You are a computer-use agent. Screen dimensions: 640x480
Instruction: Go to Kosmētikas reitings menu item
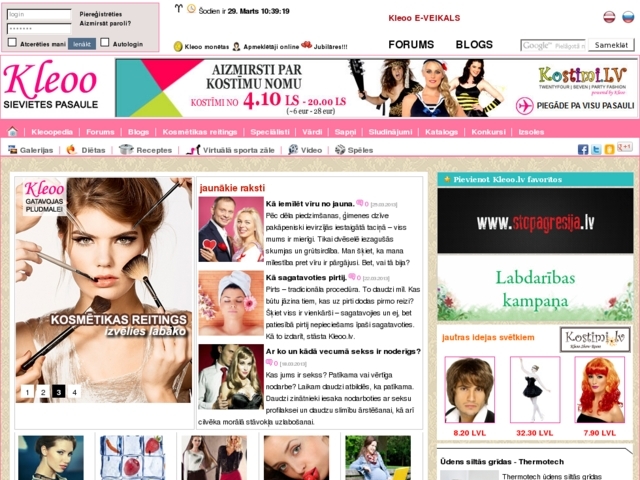pos(200,132)
